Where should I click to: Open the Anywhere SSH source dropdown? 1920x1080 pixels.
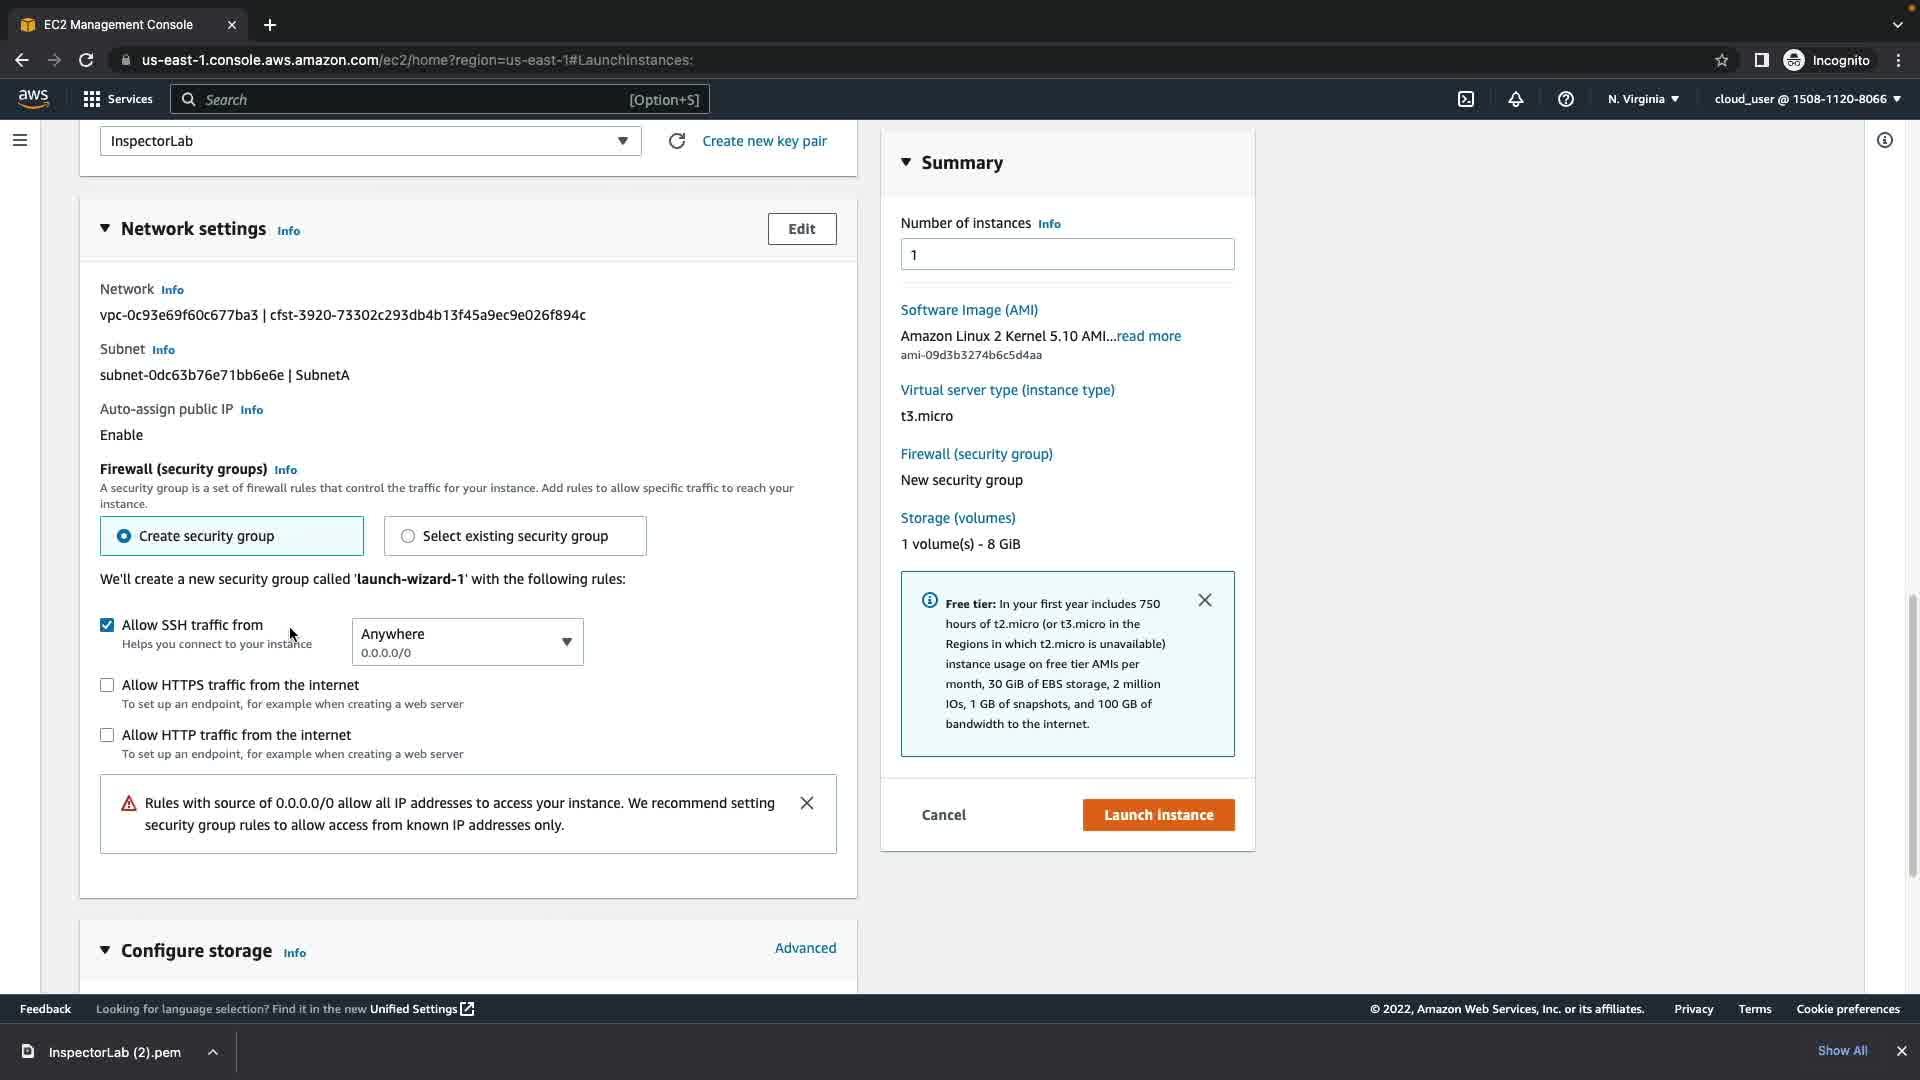[467, 642]
